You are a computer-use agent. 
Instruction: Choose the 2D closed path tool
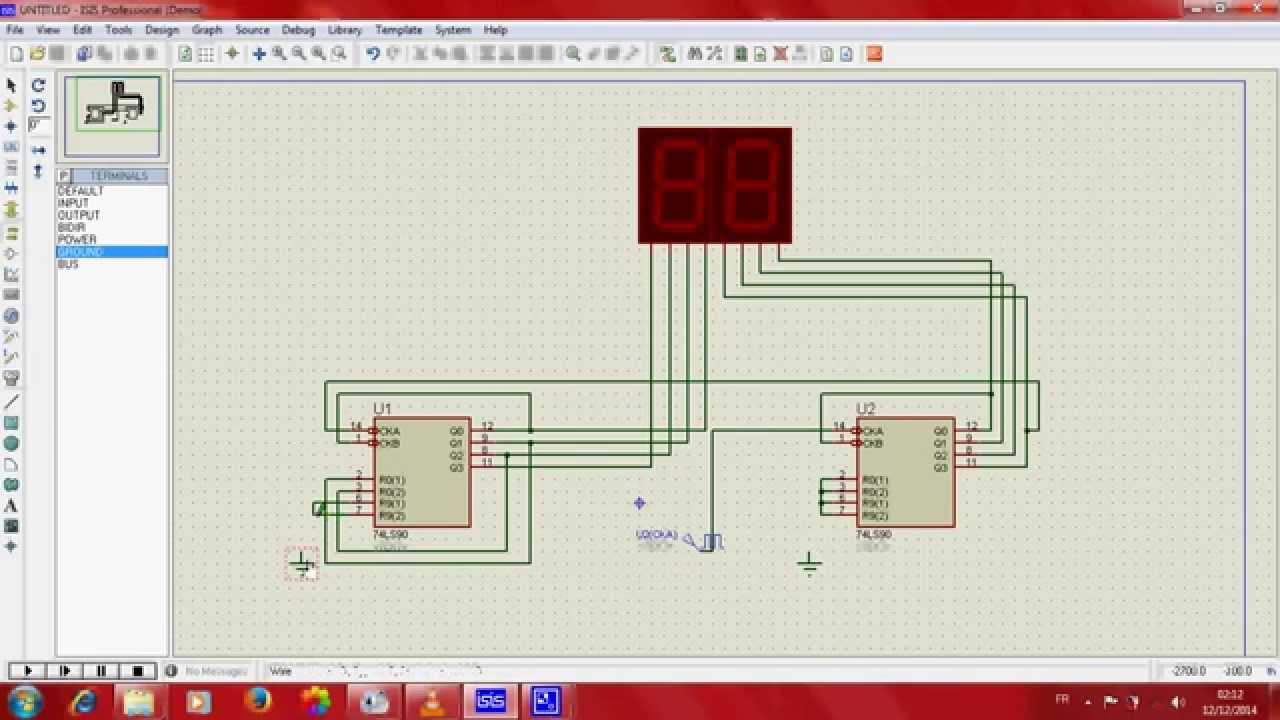coord(12,485)
